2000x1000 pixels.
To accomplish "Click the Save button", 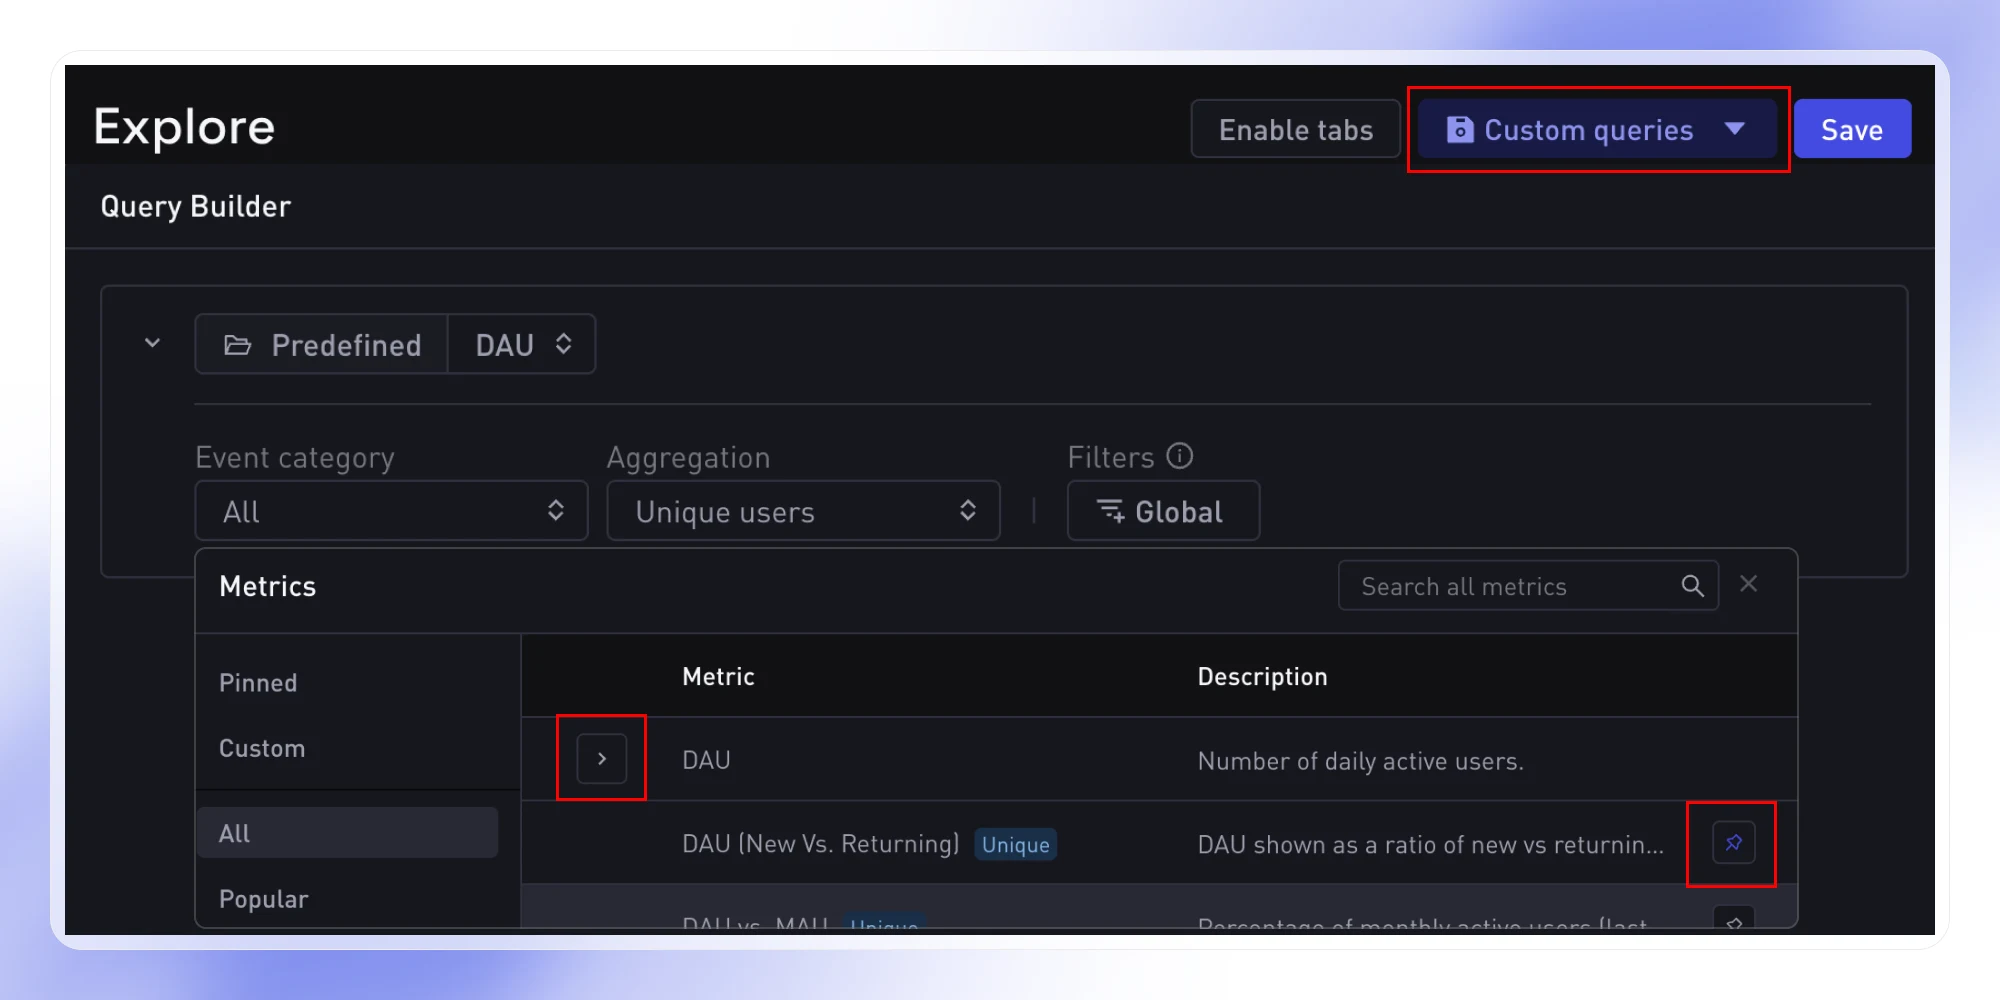I will (x=1851, y=128).
